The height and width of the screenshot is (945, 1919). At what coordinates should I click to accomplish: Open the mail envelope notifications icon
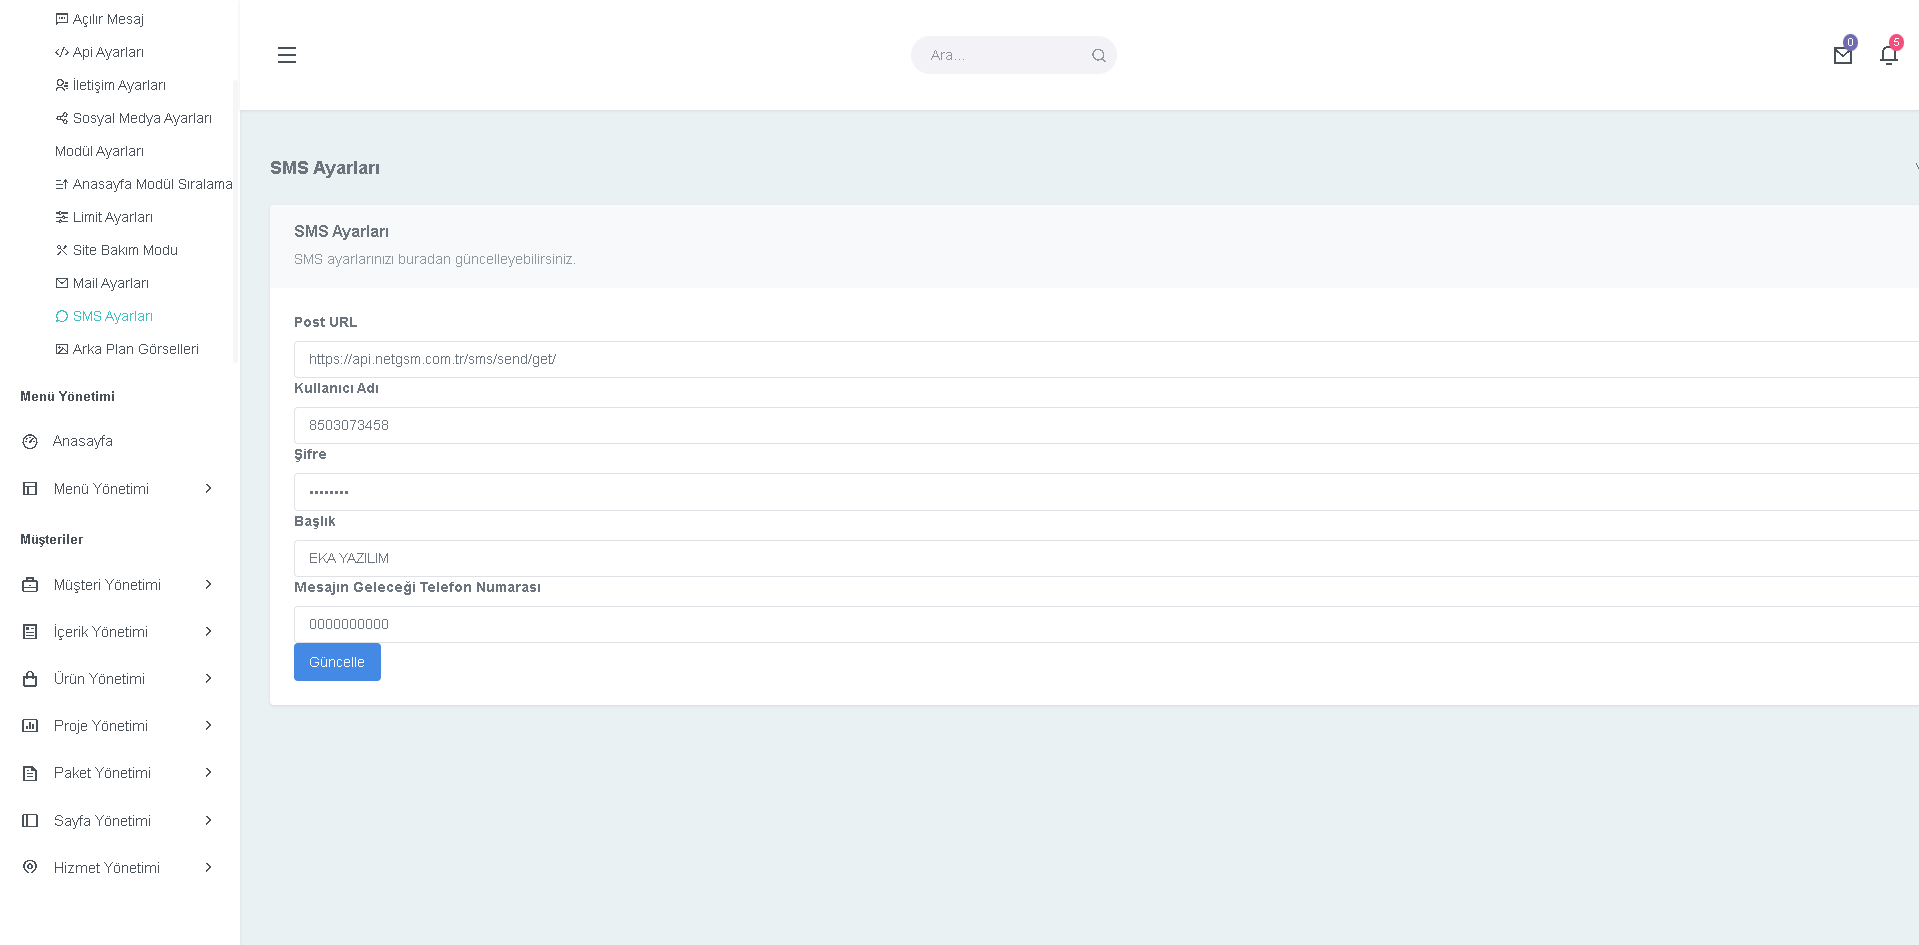[1843, 55]
